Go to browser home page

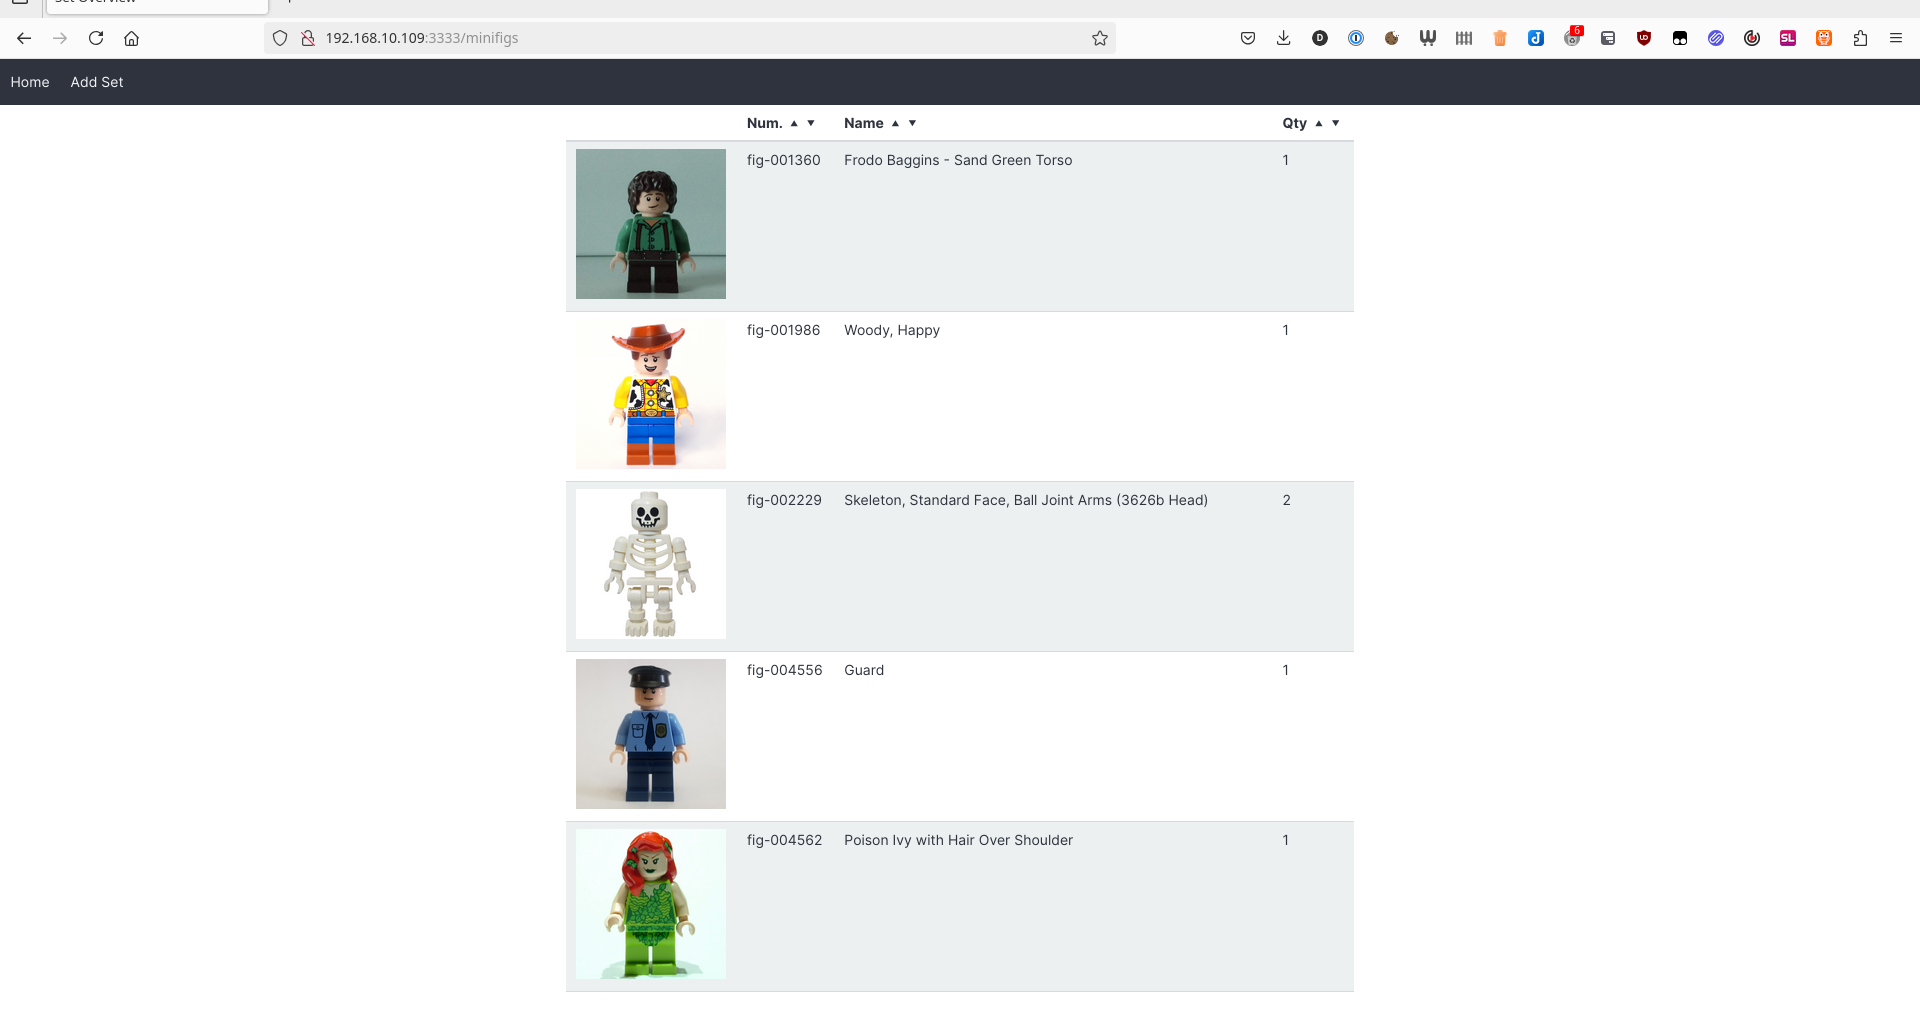point(131,38)
